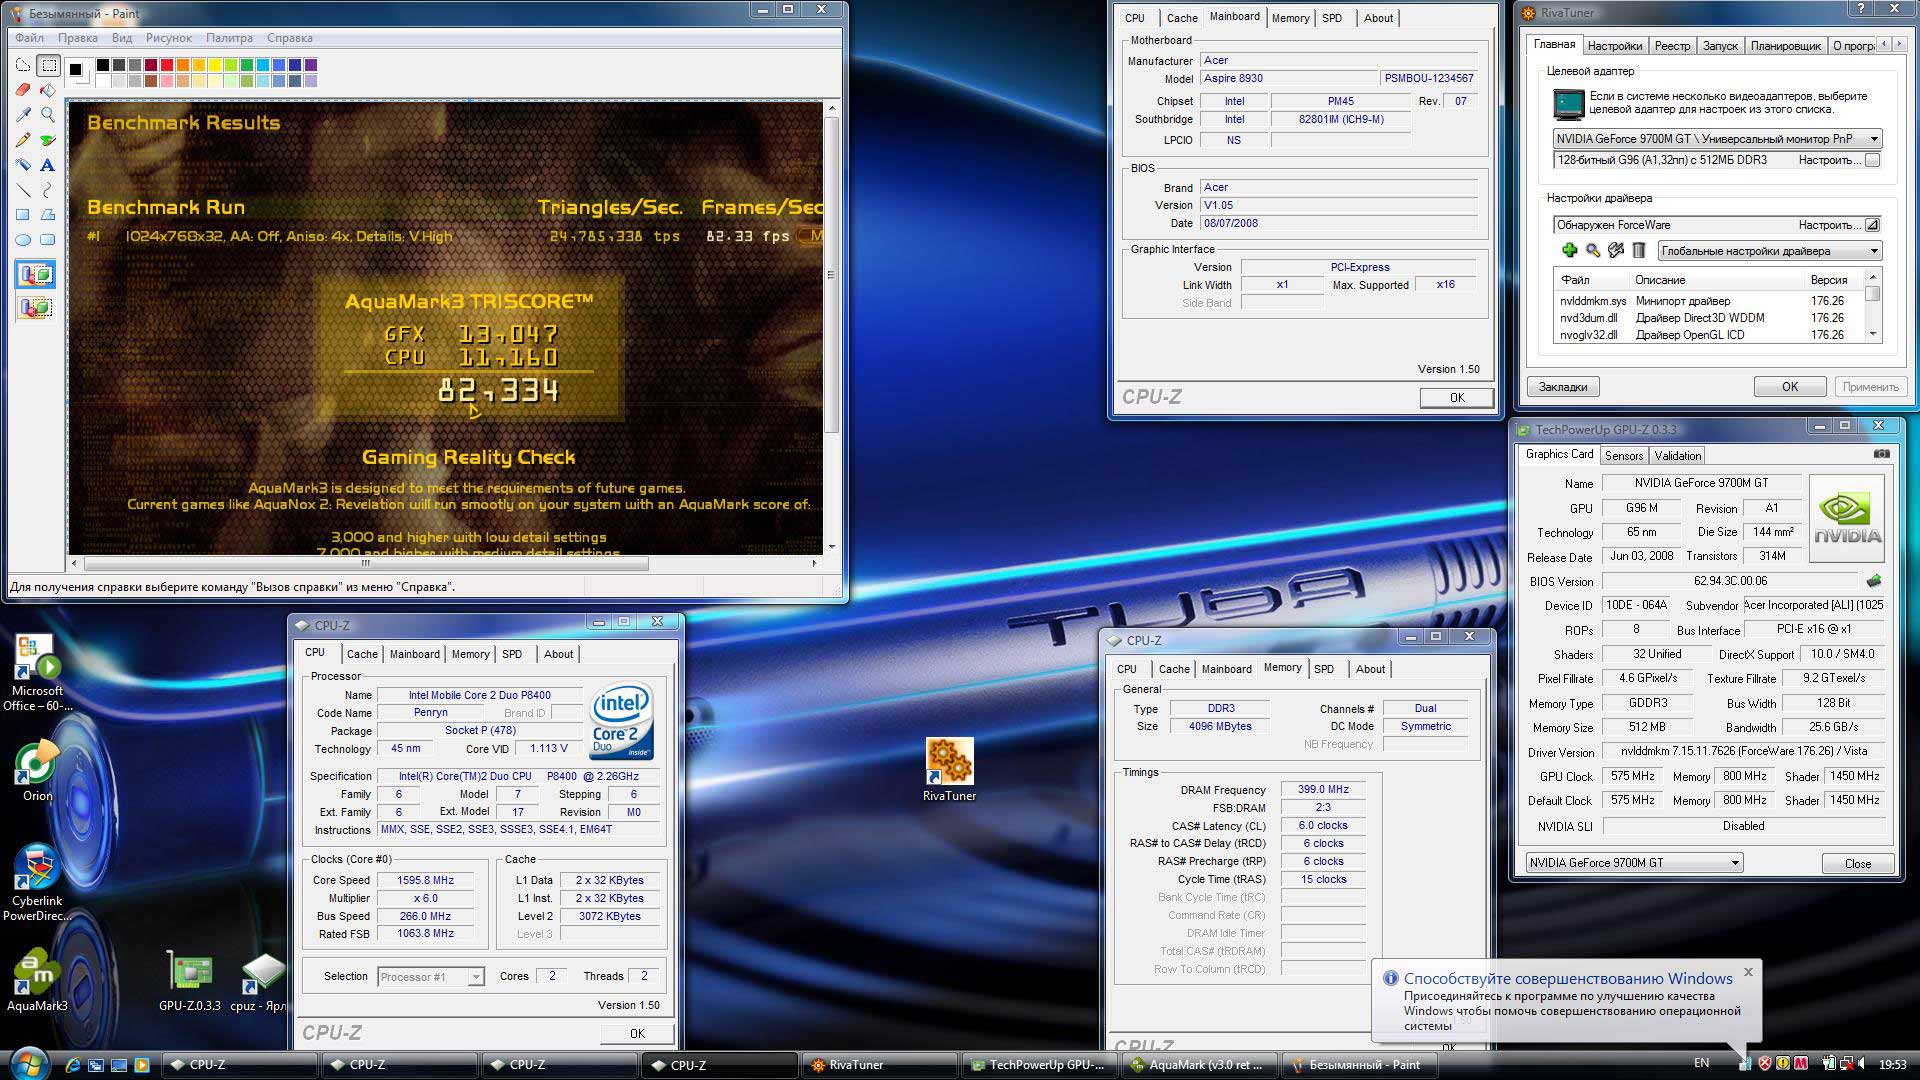Screen dimensions: 1920x1080
Task: Select the Rectangle shape tool
Action: click(23, 215)
